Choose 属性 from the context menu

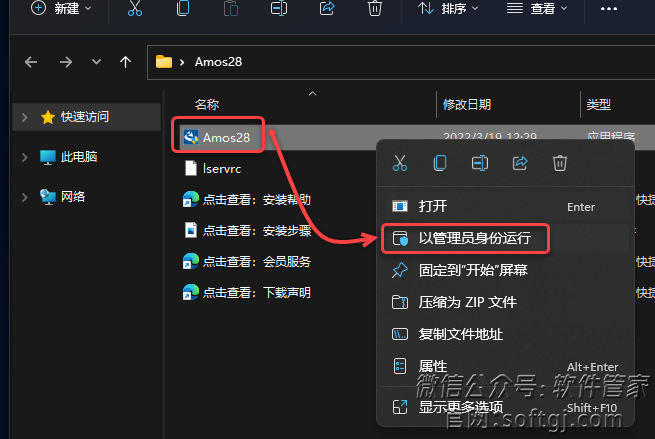(505, 366)
